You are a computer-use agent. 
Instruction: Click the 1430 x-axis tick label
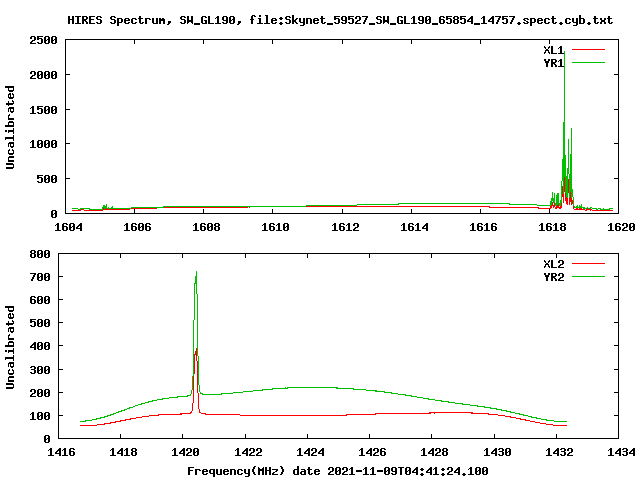coord(497,452)
